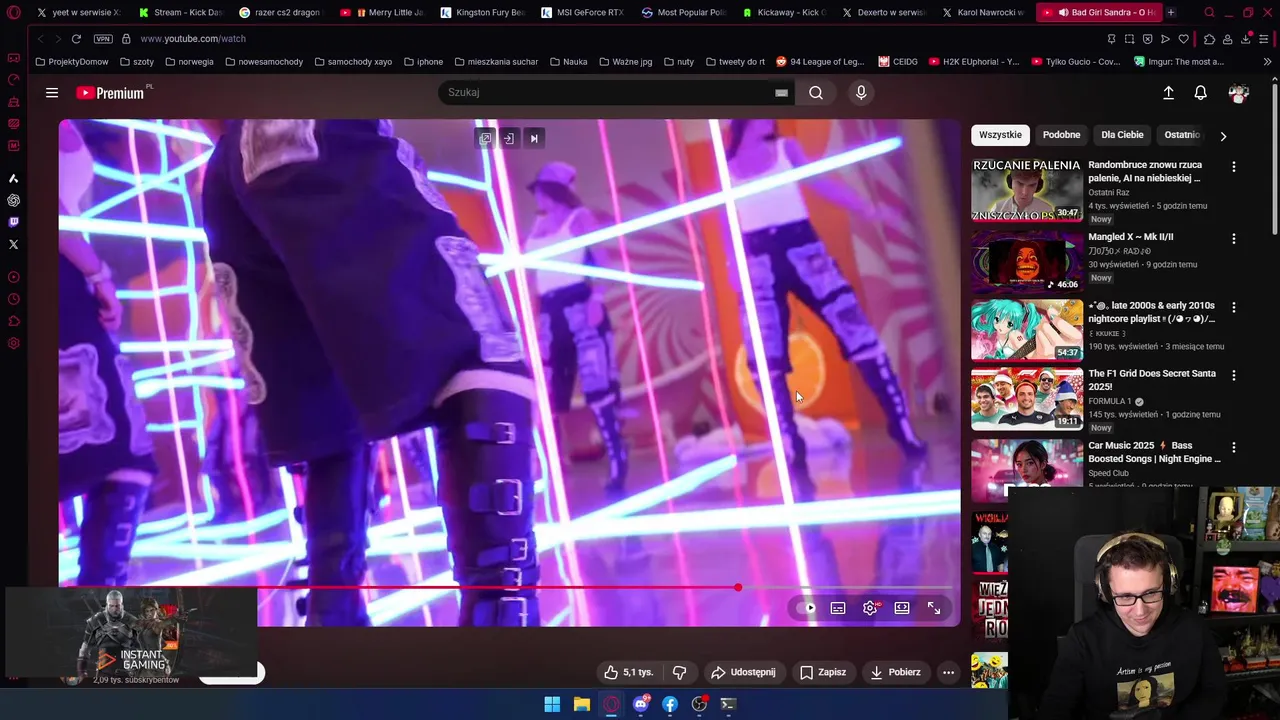Screen dimensions: 1280x720
Task: Switch player to theater mode
Action: click(902, 608)
